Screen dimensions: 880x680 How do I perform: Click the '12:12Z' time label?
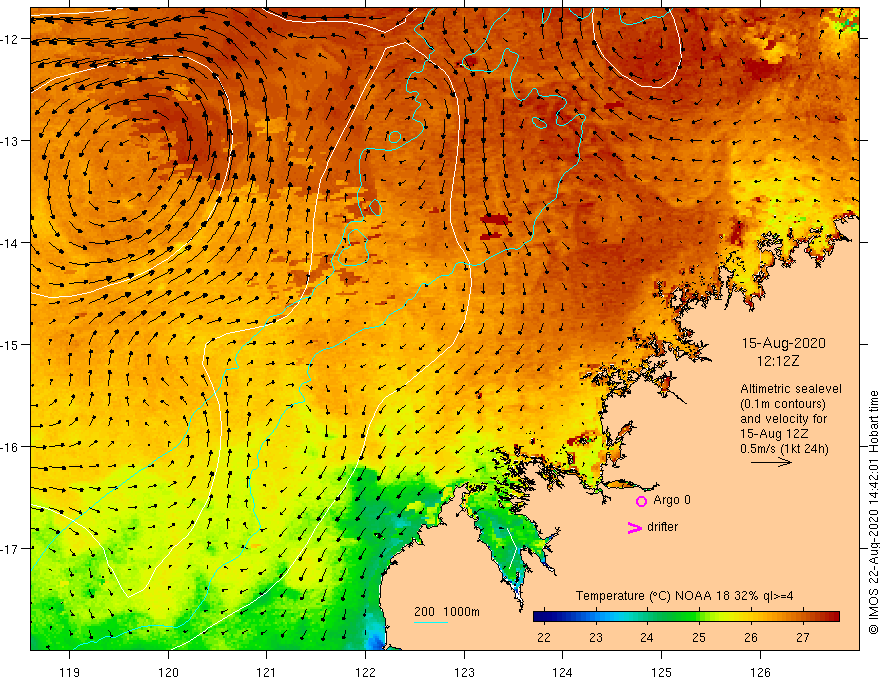coord(778,361)
